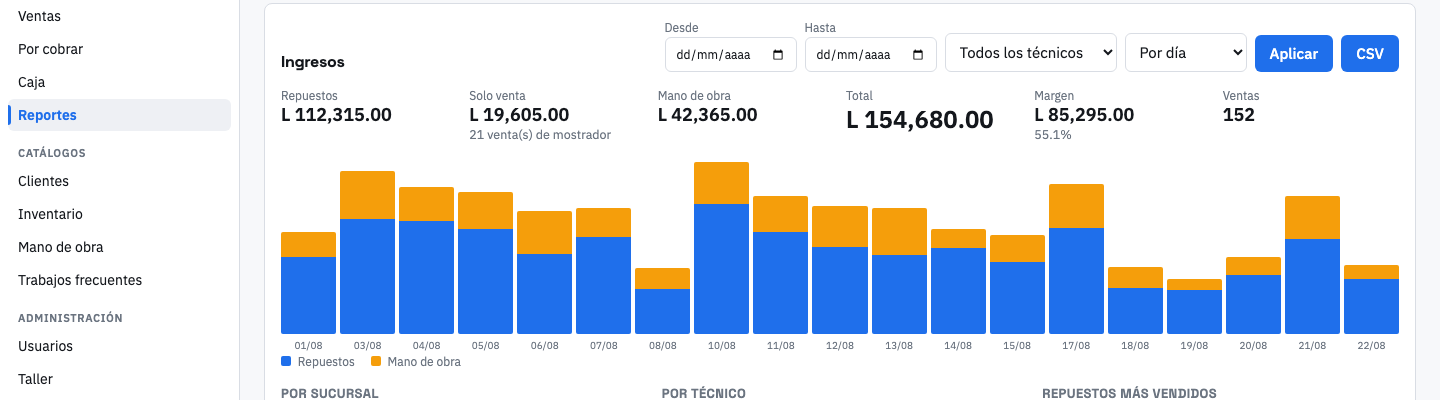This screenshot has height=400, width=1440.
Task: Click the 05/08 axis label
Action: point(485,345)
